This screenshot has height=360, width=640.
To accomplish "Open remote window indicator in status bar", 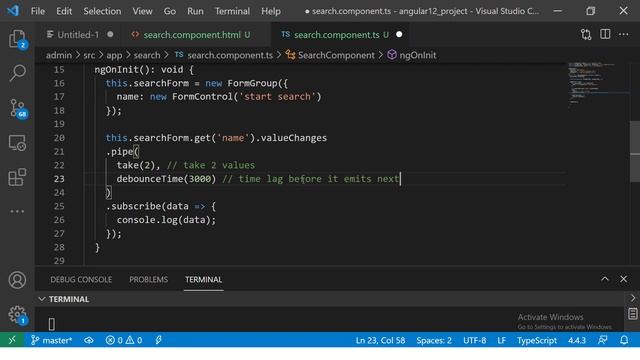I will click(12, 340).
